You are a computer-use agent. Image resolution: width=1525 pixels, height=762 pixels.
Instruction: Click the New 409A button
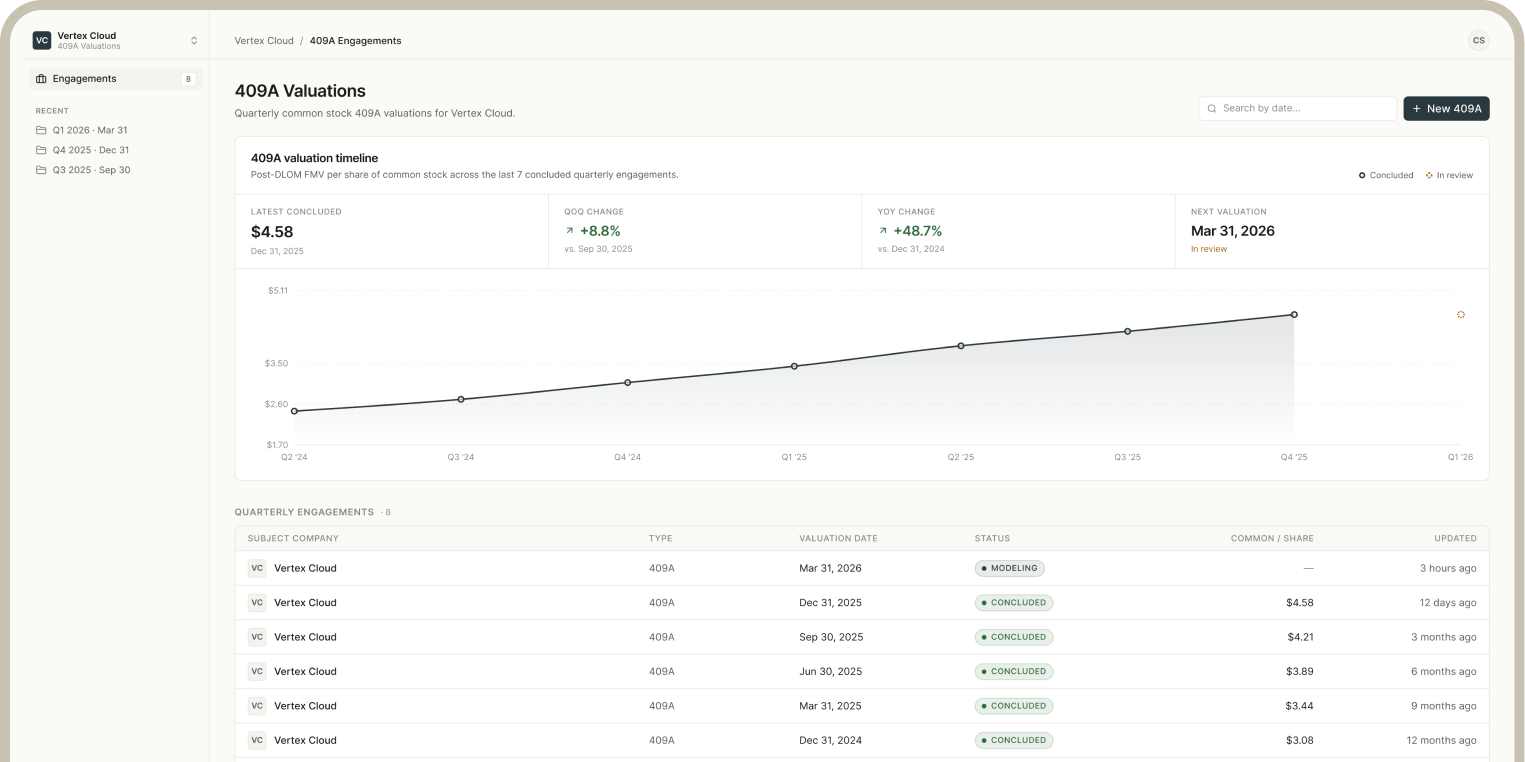1446,108
